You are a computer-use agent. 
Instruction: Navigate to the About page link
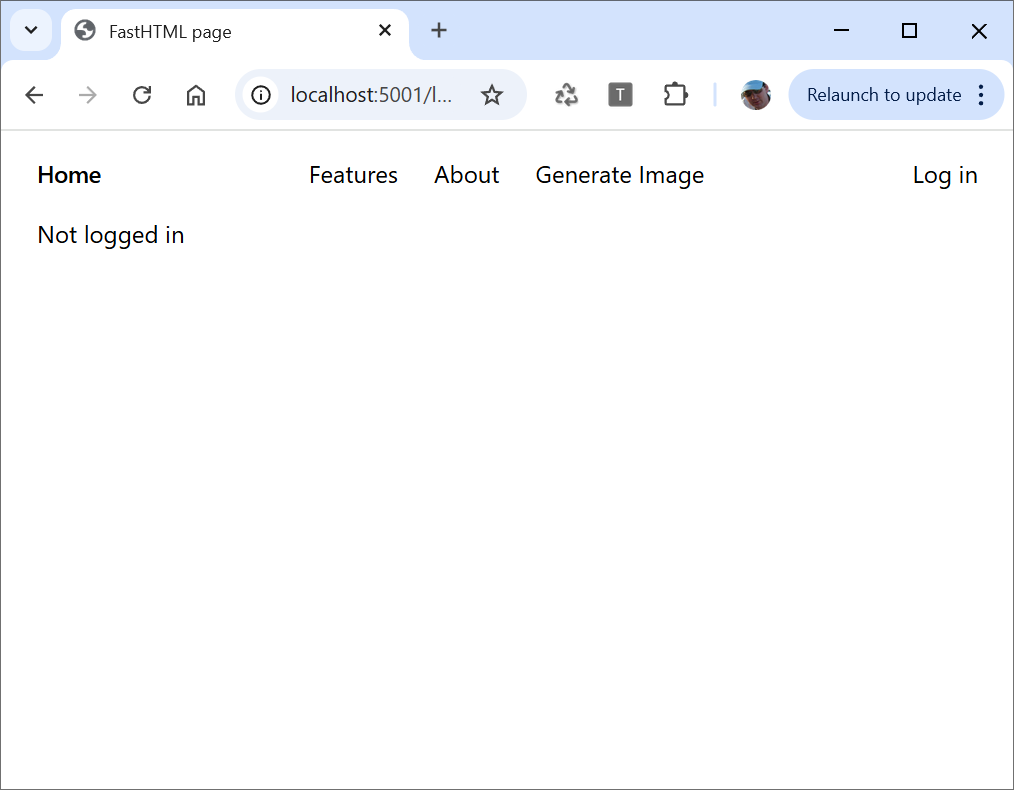coord(466,175)
